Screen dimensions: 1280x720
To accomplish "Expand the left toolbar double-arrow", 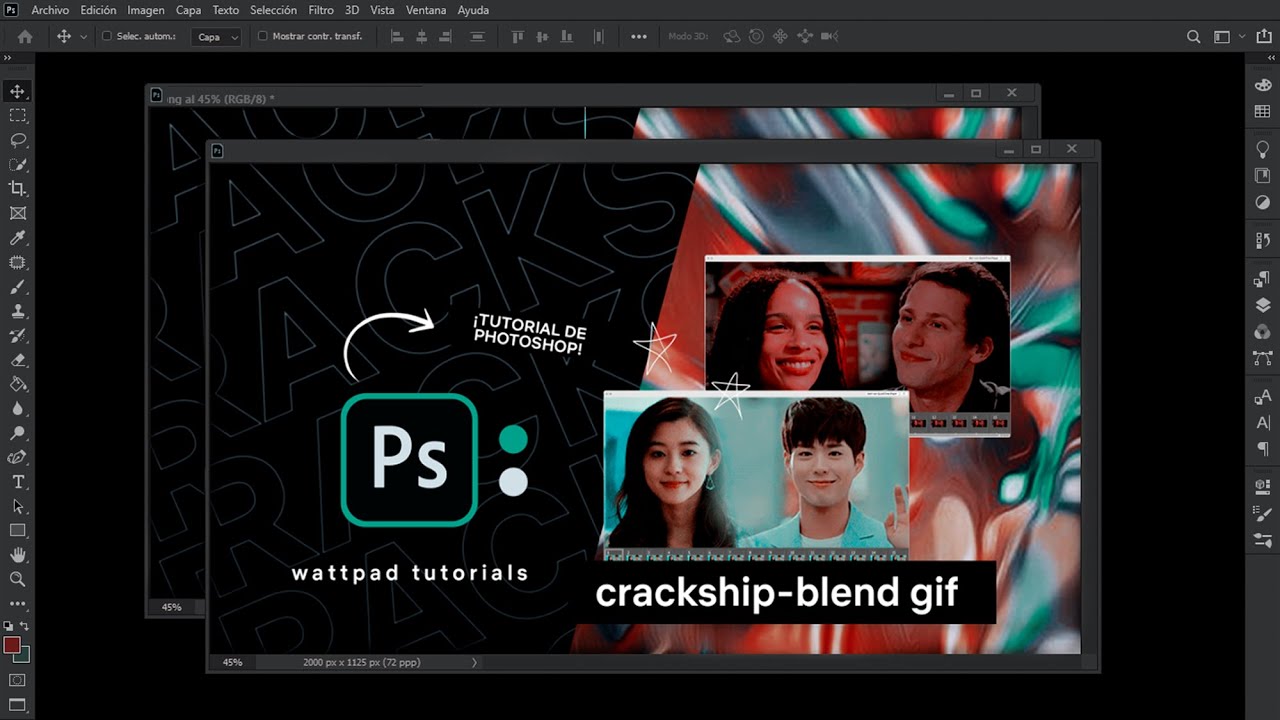I will point(8,58).
